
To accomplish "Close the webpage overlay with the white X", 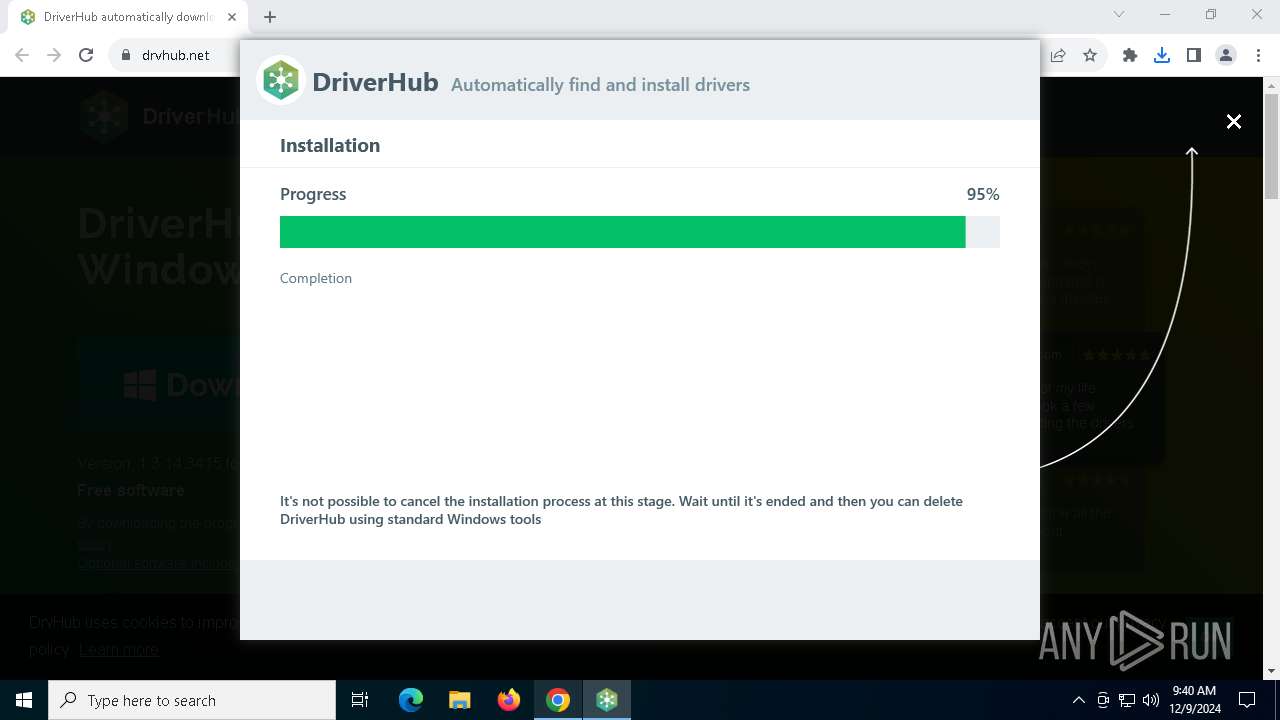I will (1234, 121).
